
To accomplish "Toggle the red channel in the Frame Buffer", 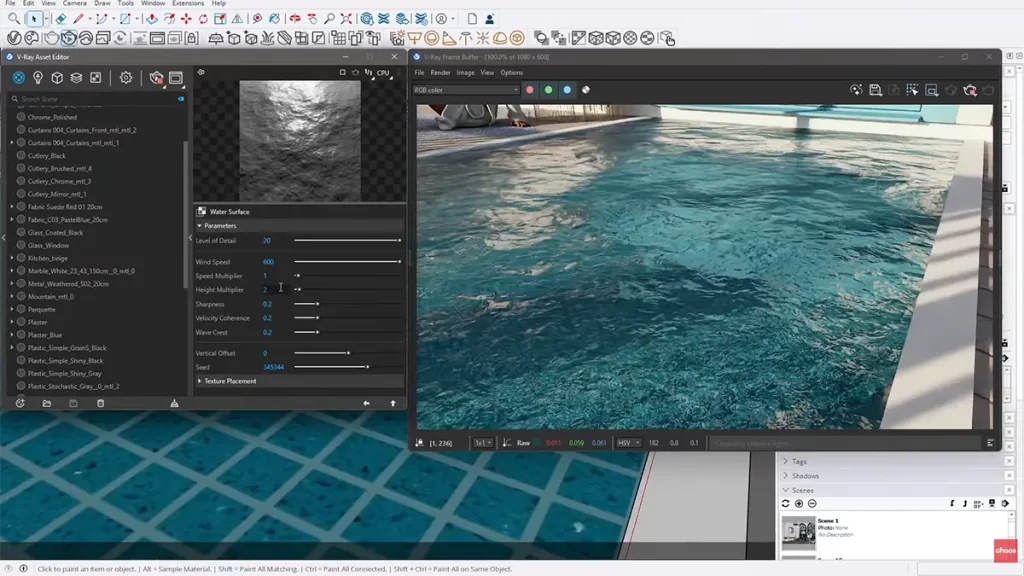I will (x=529, y=90).
